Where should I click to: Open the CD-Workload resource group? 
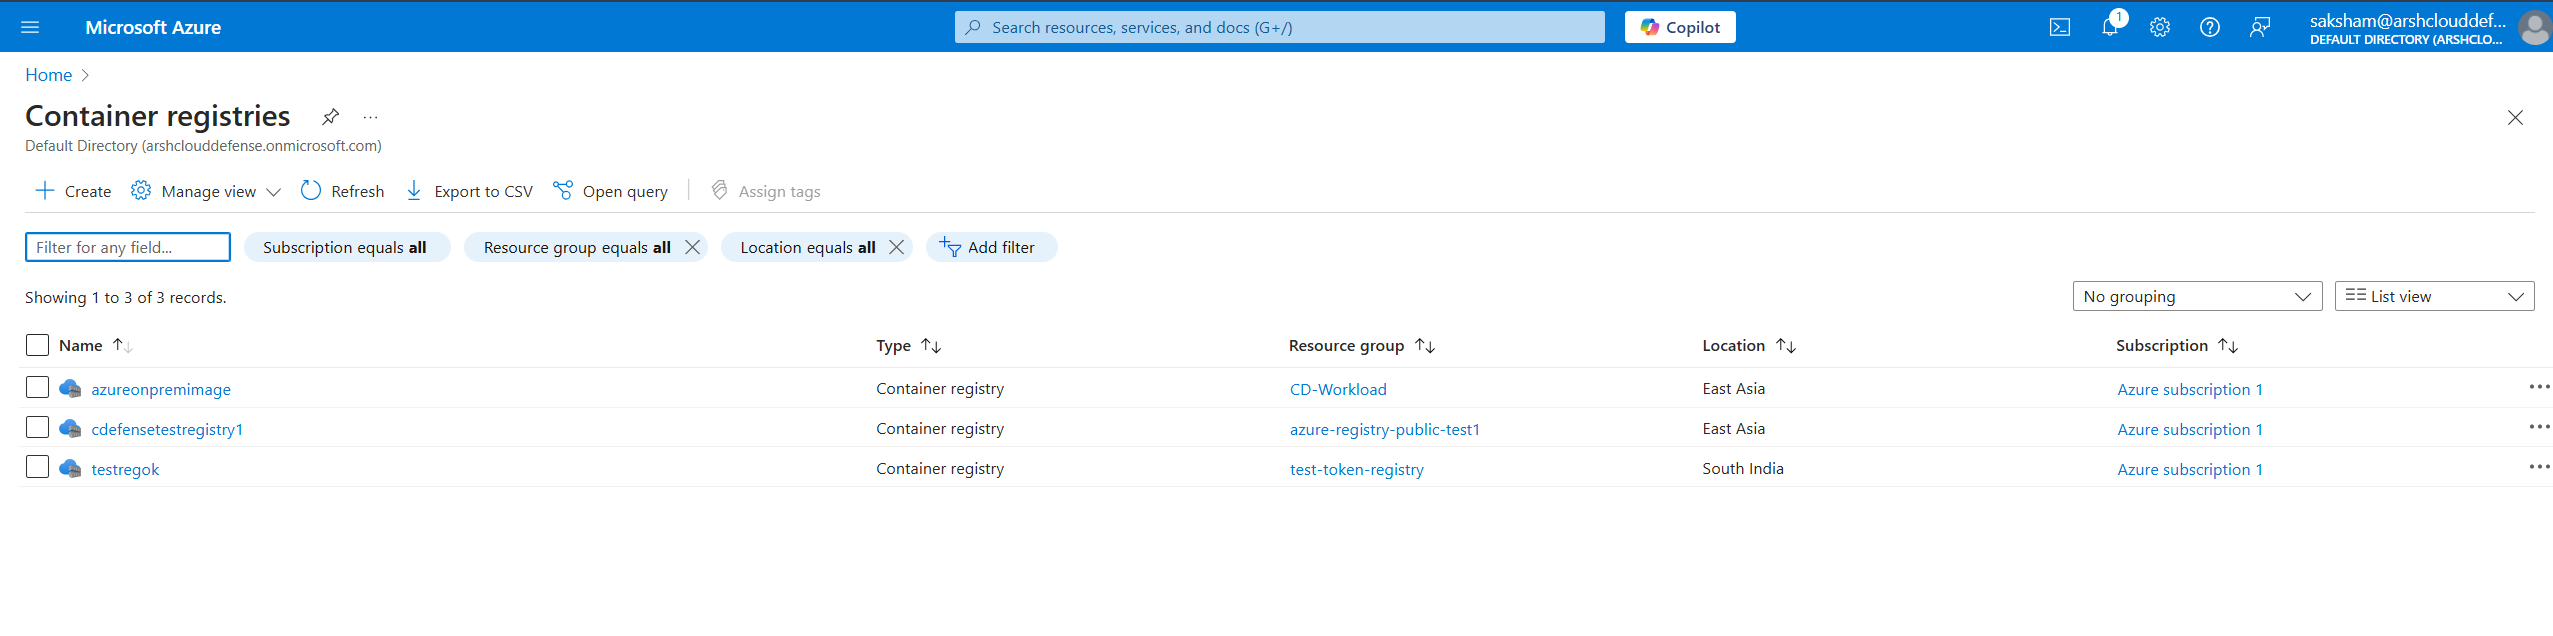coord(1338,389)
